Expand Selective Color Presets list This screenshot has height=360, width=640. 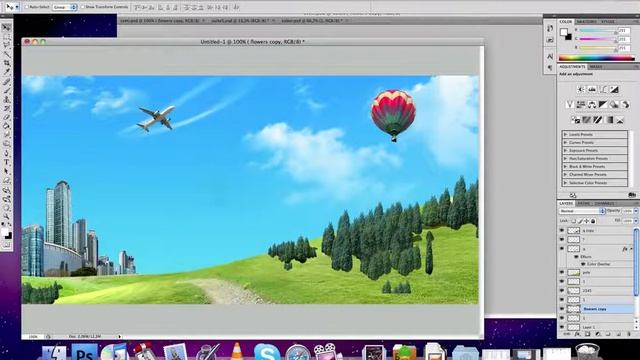tap(565, 183)
